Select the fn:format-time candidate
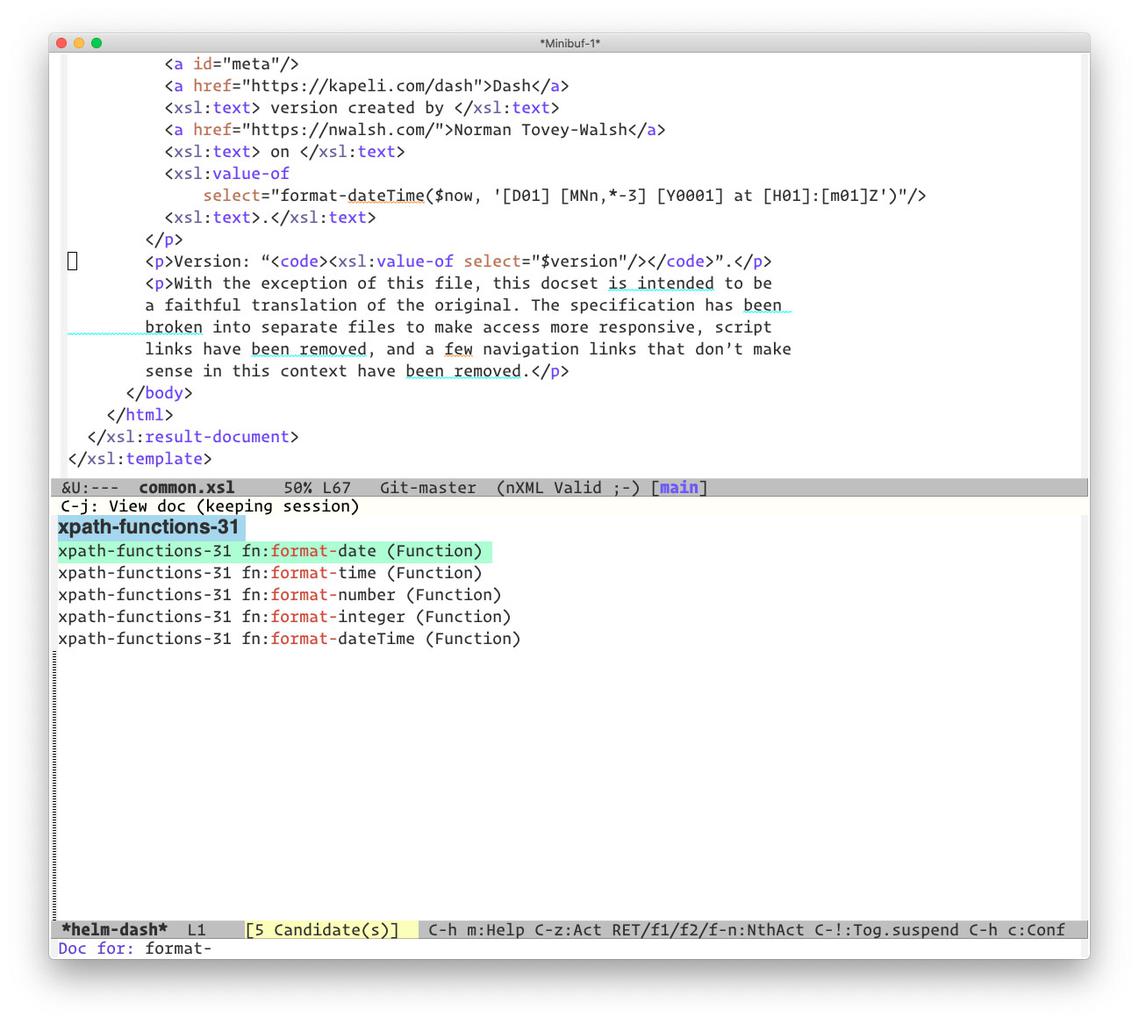This screenshot has height=1024, width=1139. coord(269,573)
